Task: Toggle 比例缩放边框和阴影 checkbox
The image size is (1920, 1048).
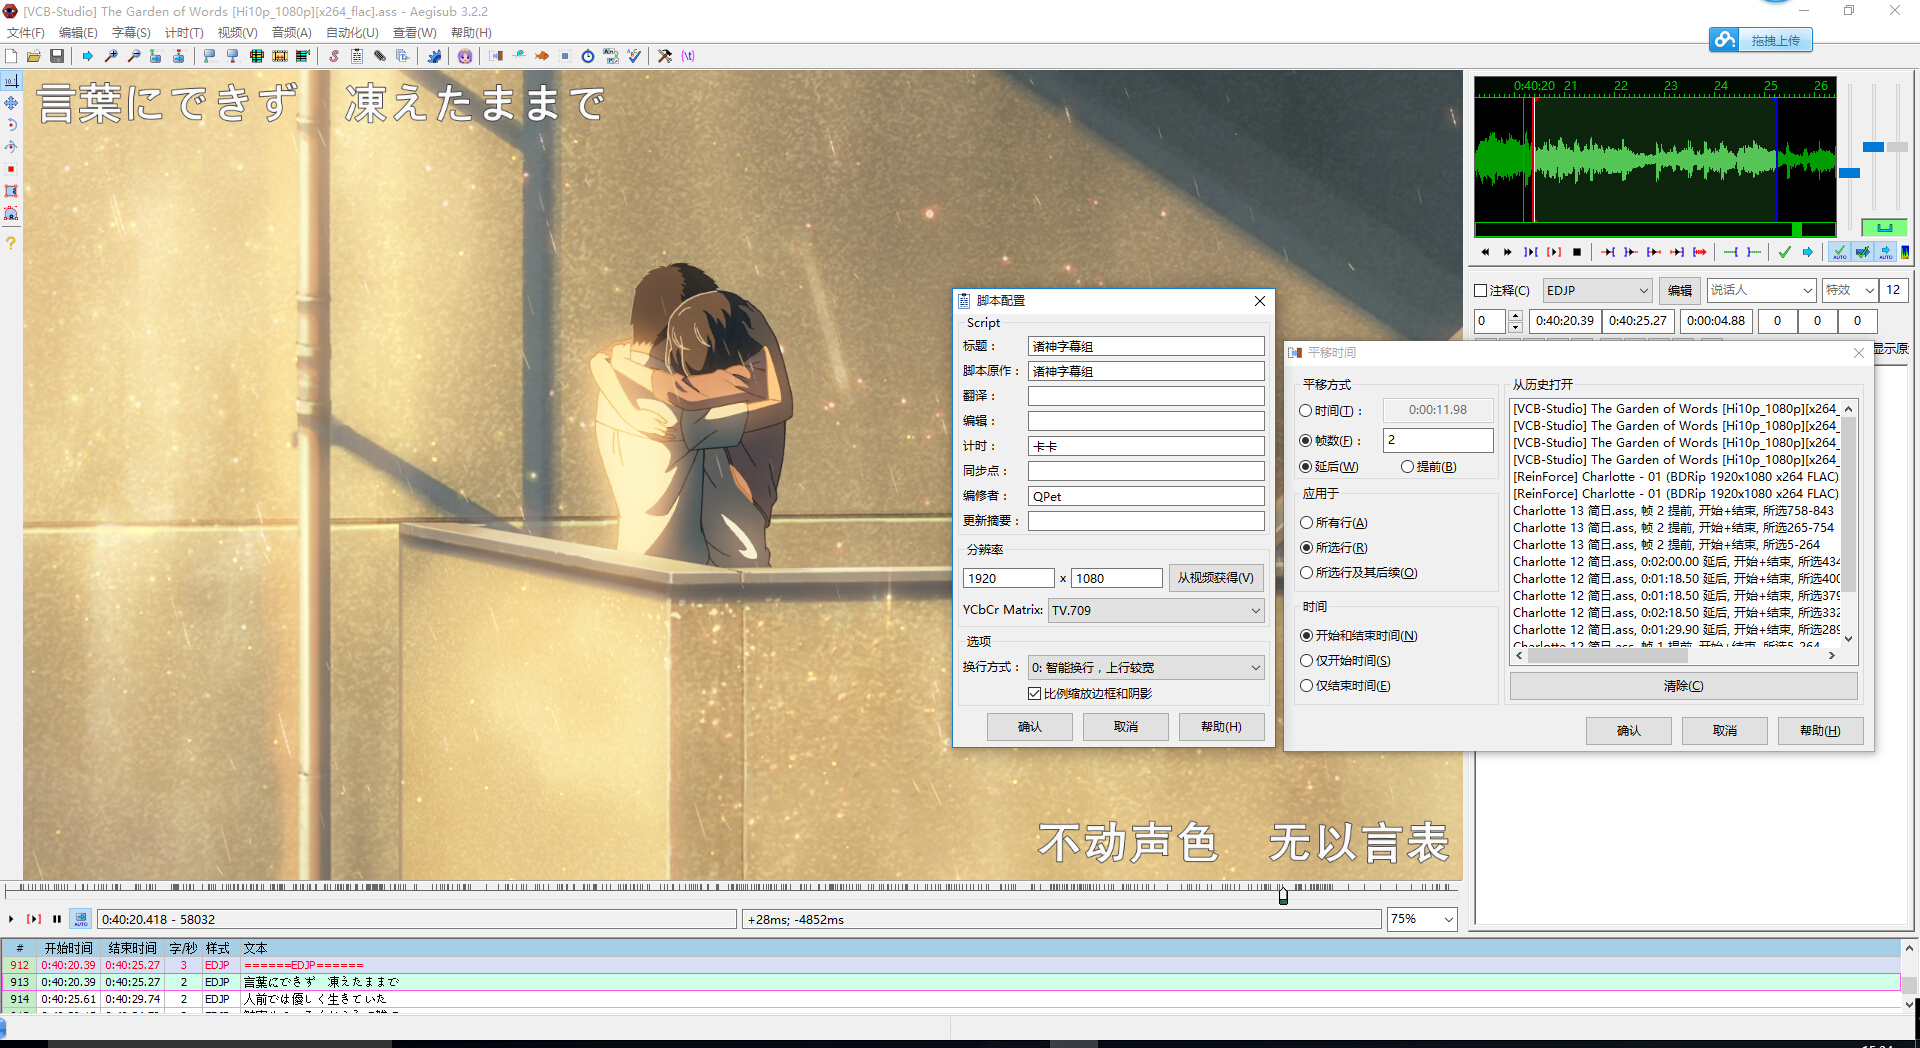Action: pos(1034,694)
